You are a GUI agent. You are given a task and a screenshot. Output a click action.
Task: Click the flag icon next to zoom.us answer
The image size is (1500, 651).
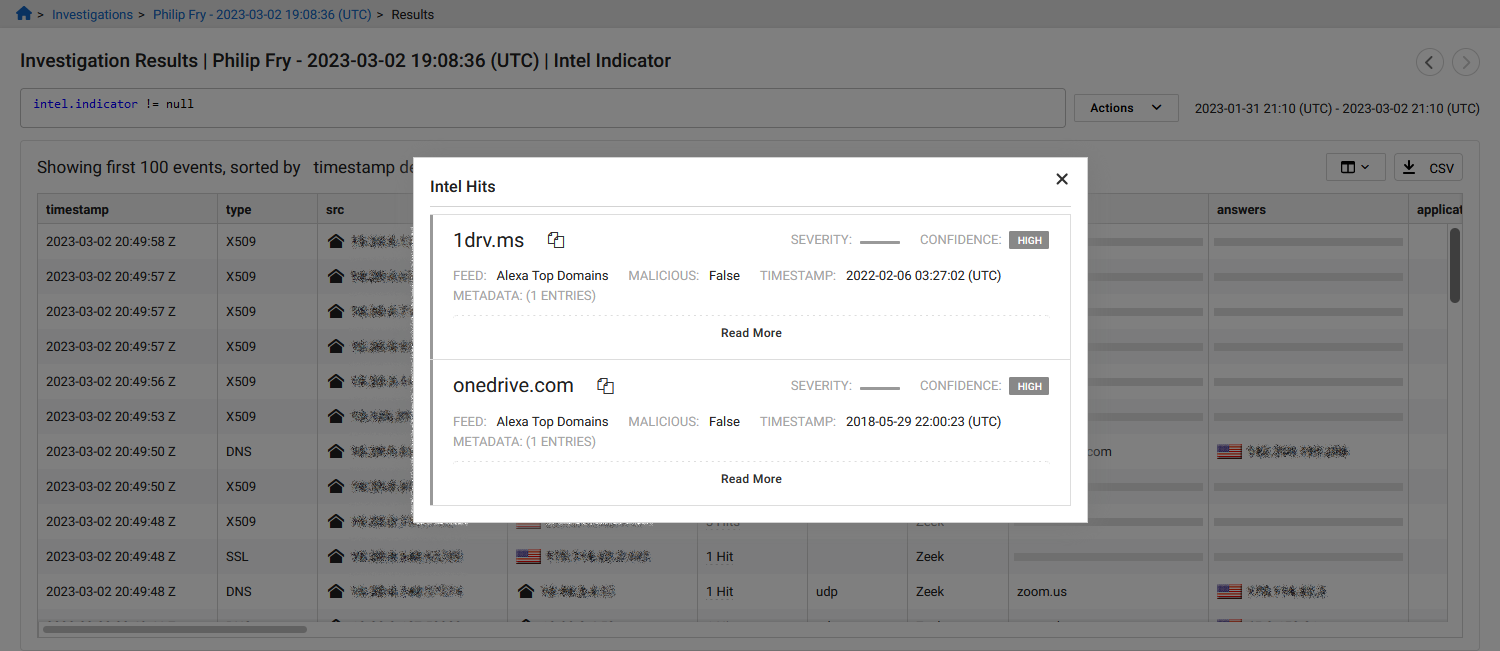(x=1229, y=591)
